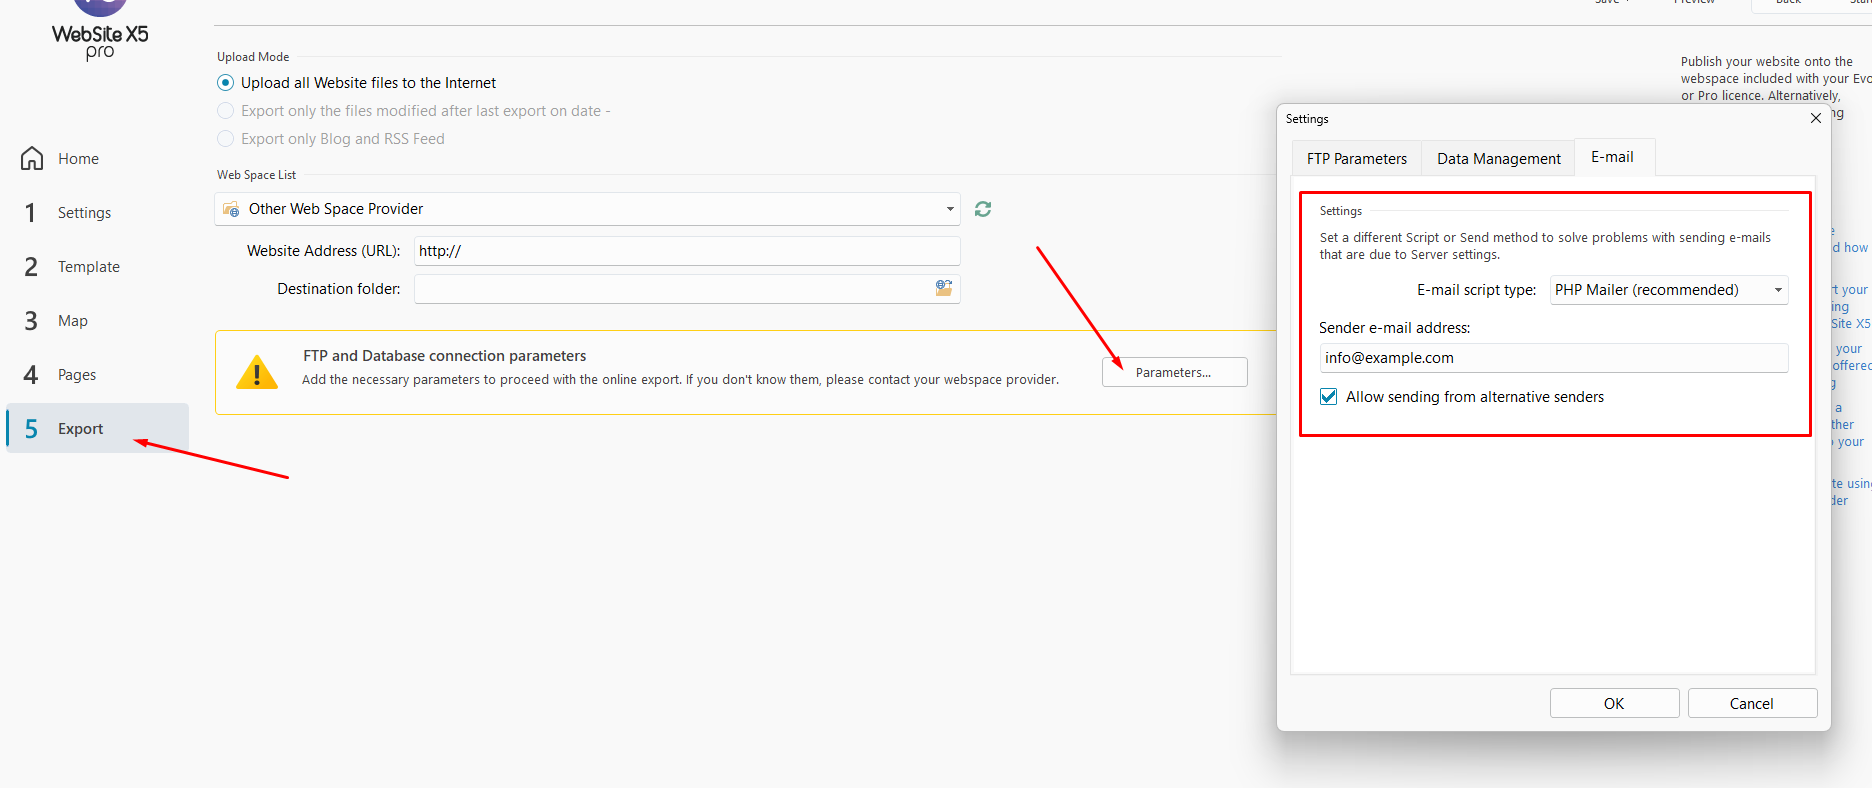Open the Data Management tab
This screenshot has width=1872, height=788.
pos(1498,159)
